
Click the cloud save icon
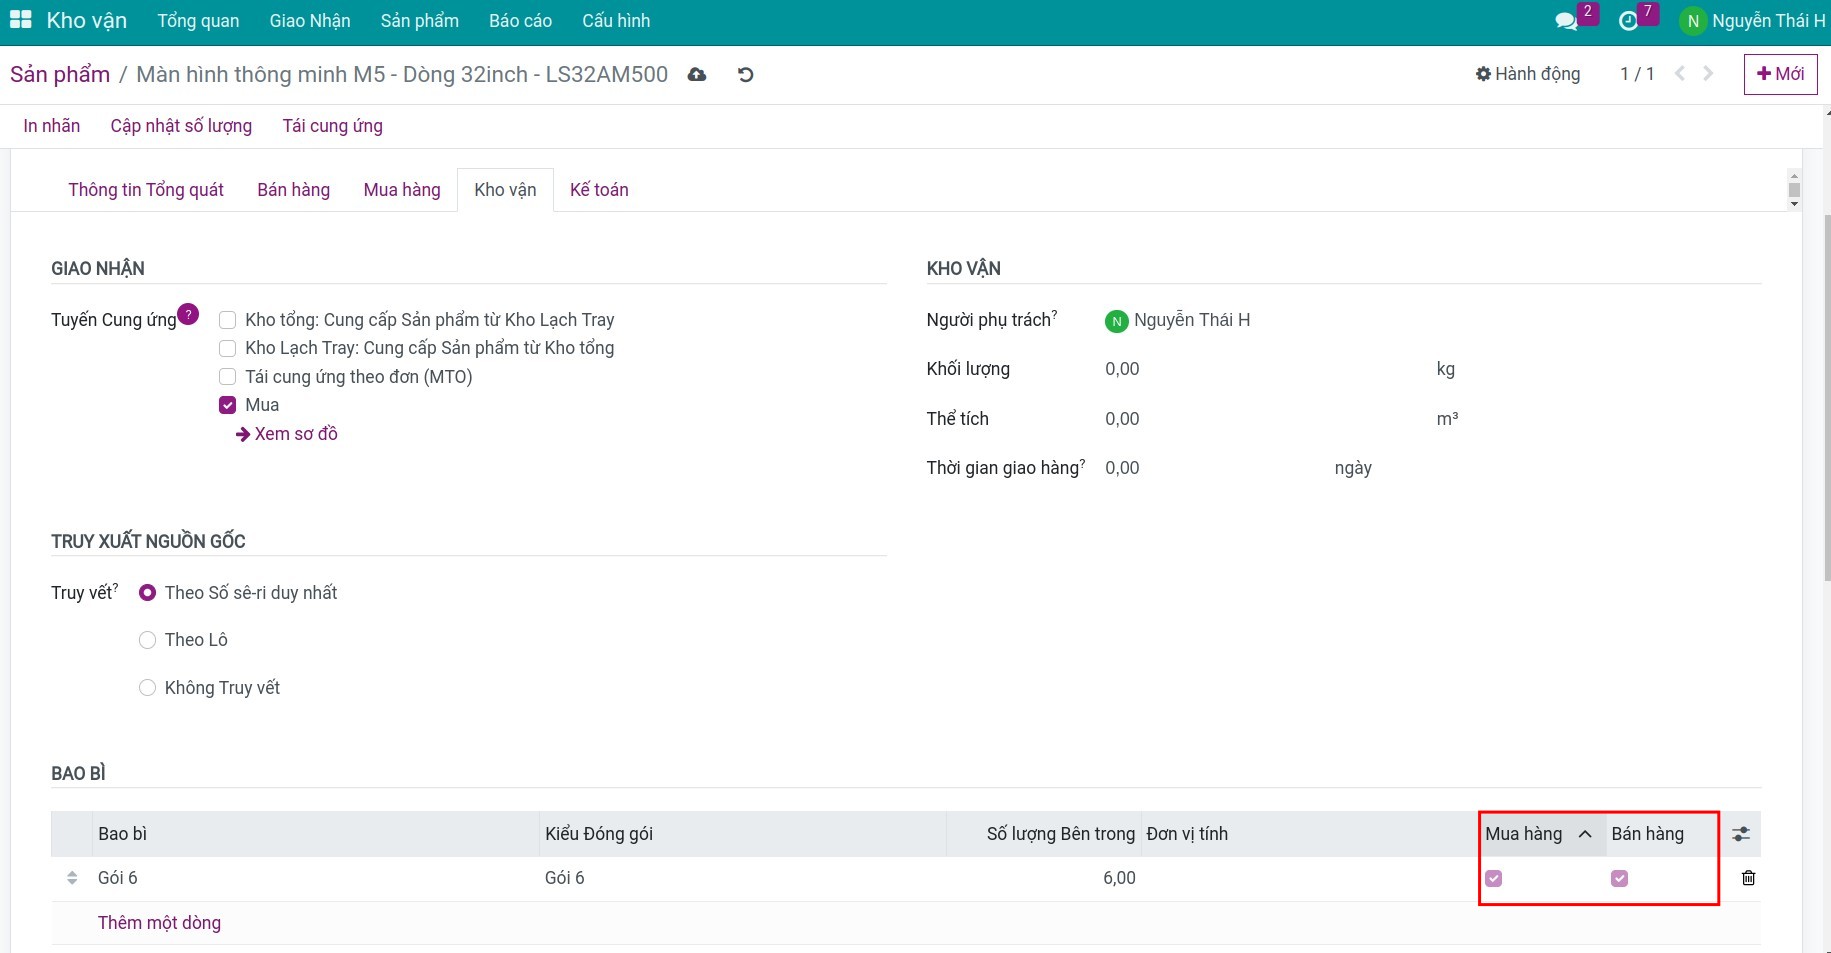click(x=697, y=75)
